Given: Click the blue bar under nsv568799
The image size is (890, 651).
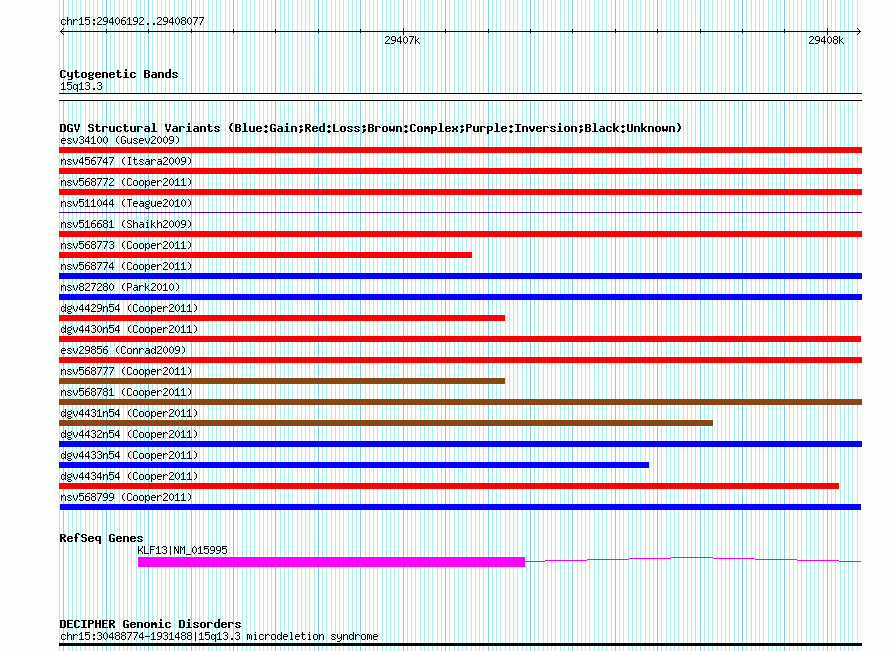Looking at the screenshot, I should (460, 507).
